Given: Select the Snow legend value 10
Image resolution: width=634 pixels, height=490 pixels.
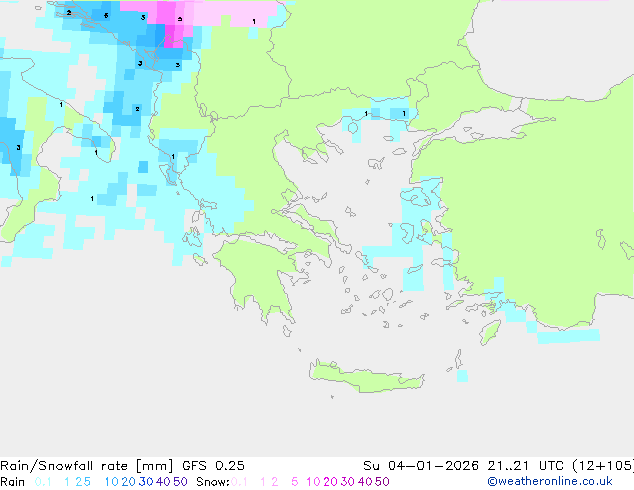Looking at the screenshot, I should click(x=313, y=482).
